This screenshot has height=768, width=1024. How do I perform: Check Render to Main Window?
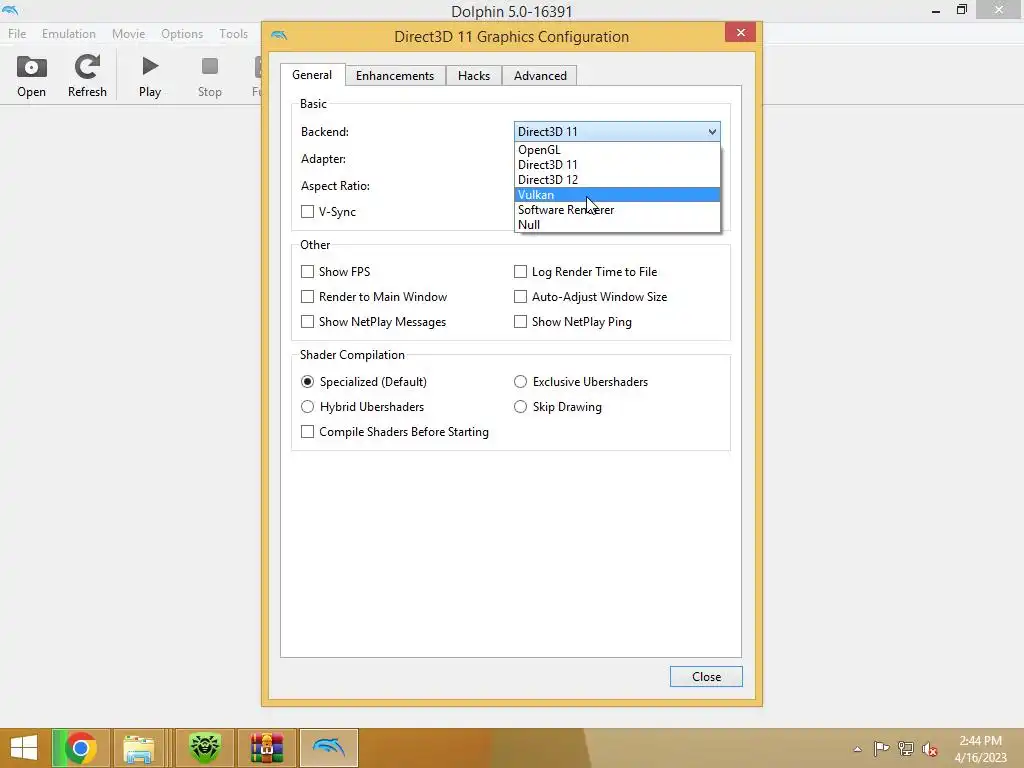[x=307, y=296]
